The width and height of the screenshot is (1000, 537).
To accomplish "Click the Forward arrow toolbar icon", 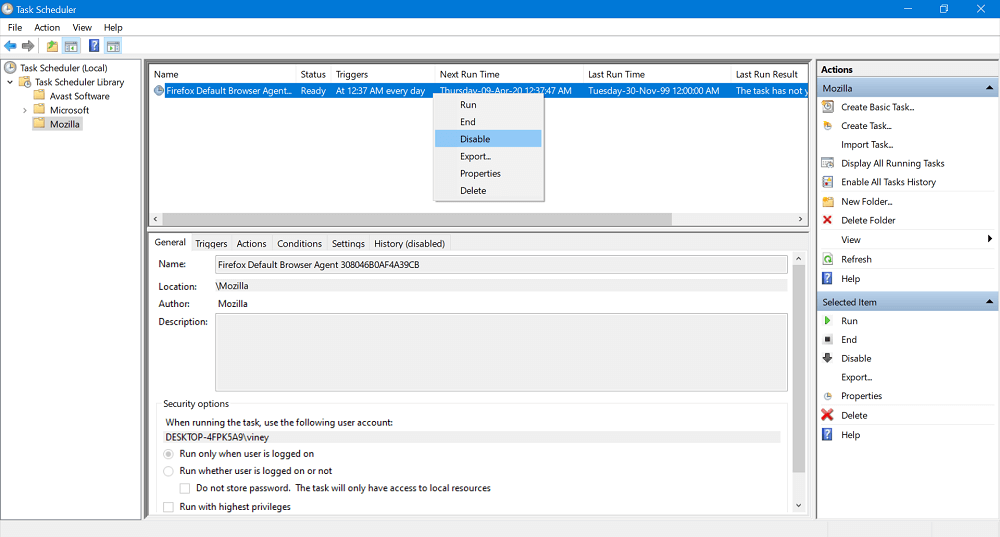I will (28, 46).
